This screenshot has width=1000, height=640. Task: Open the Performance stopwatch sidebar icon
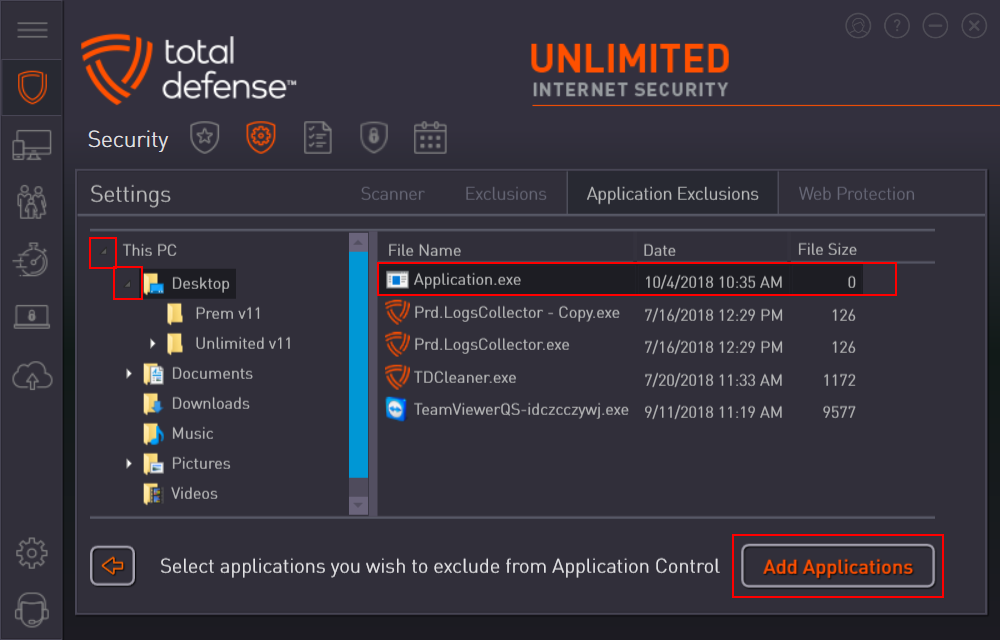coord(31,259)
